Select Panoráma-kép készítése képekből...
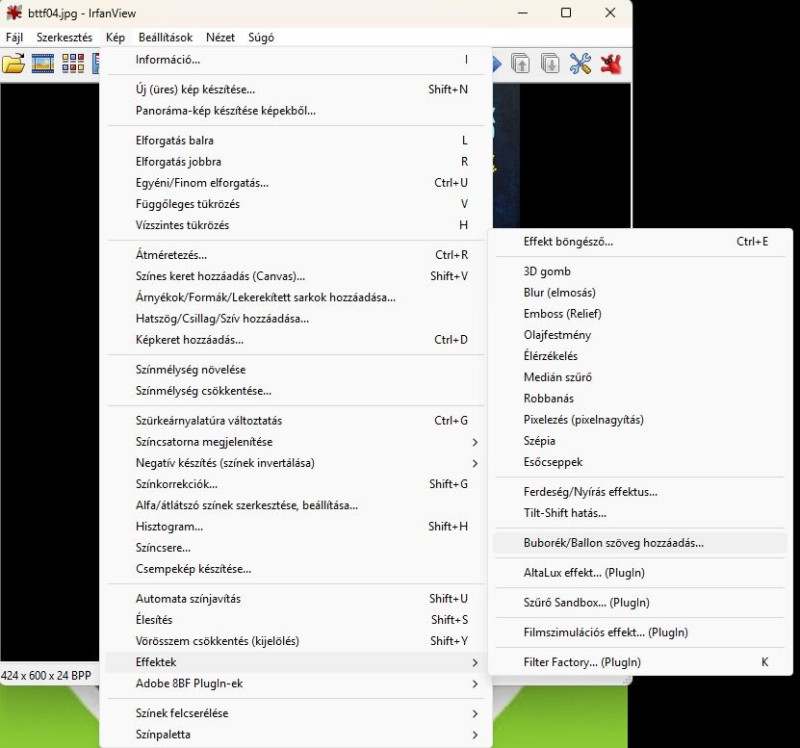800x748 pixels. [x=296, y=111]
